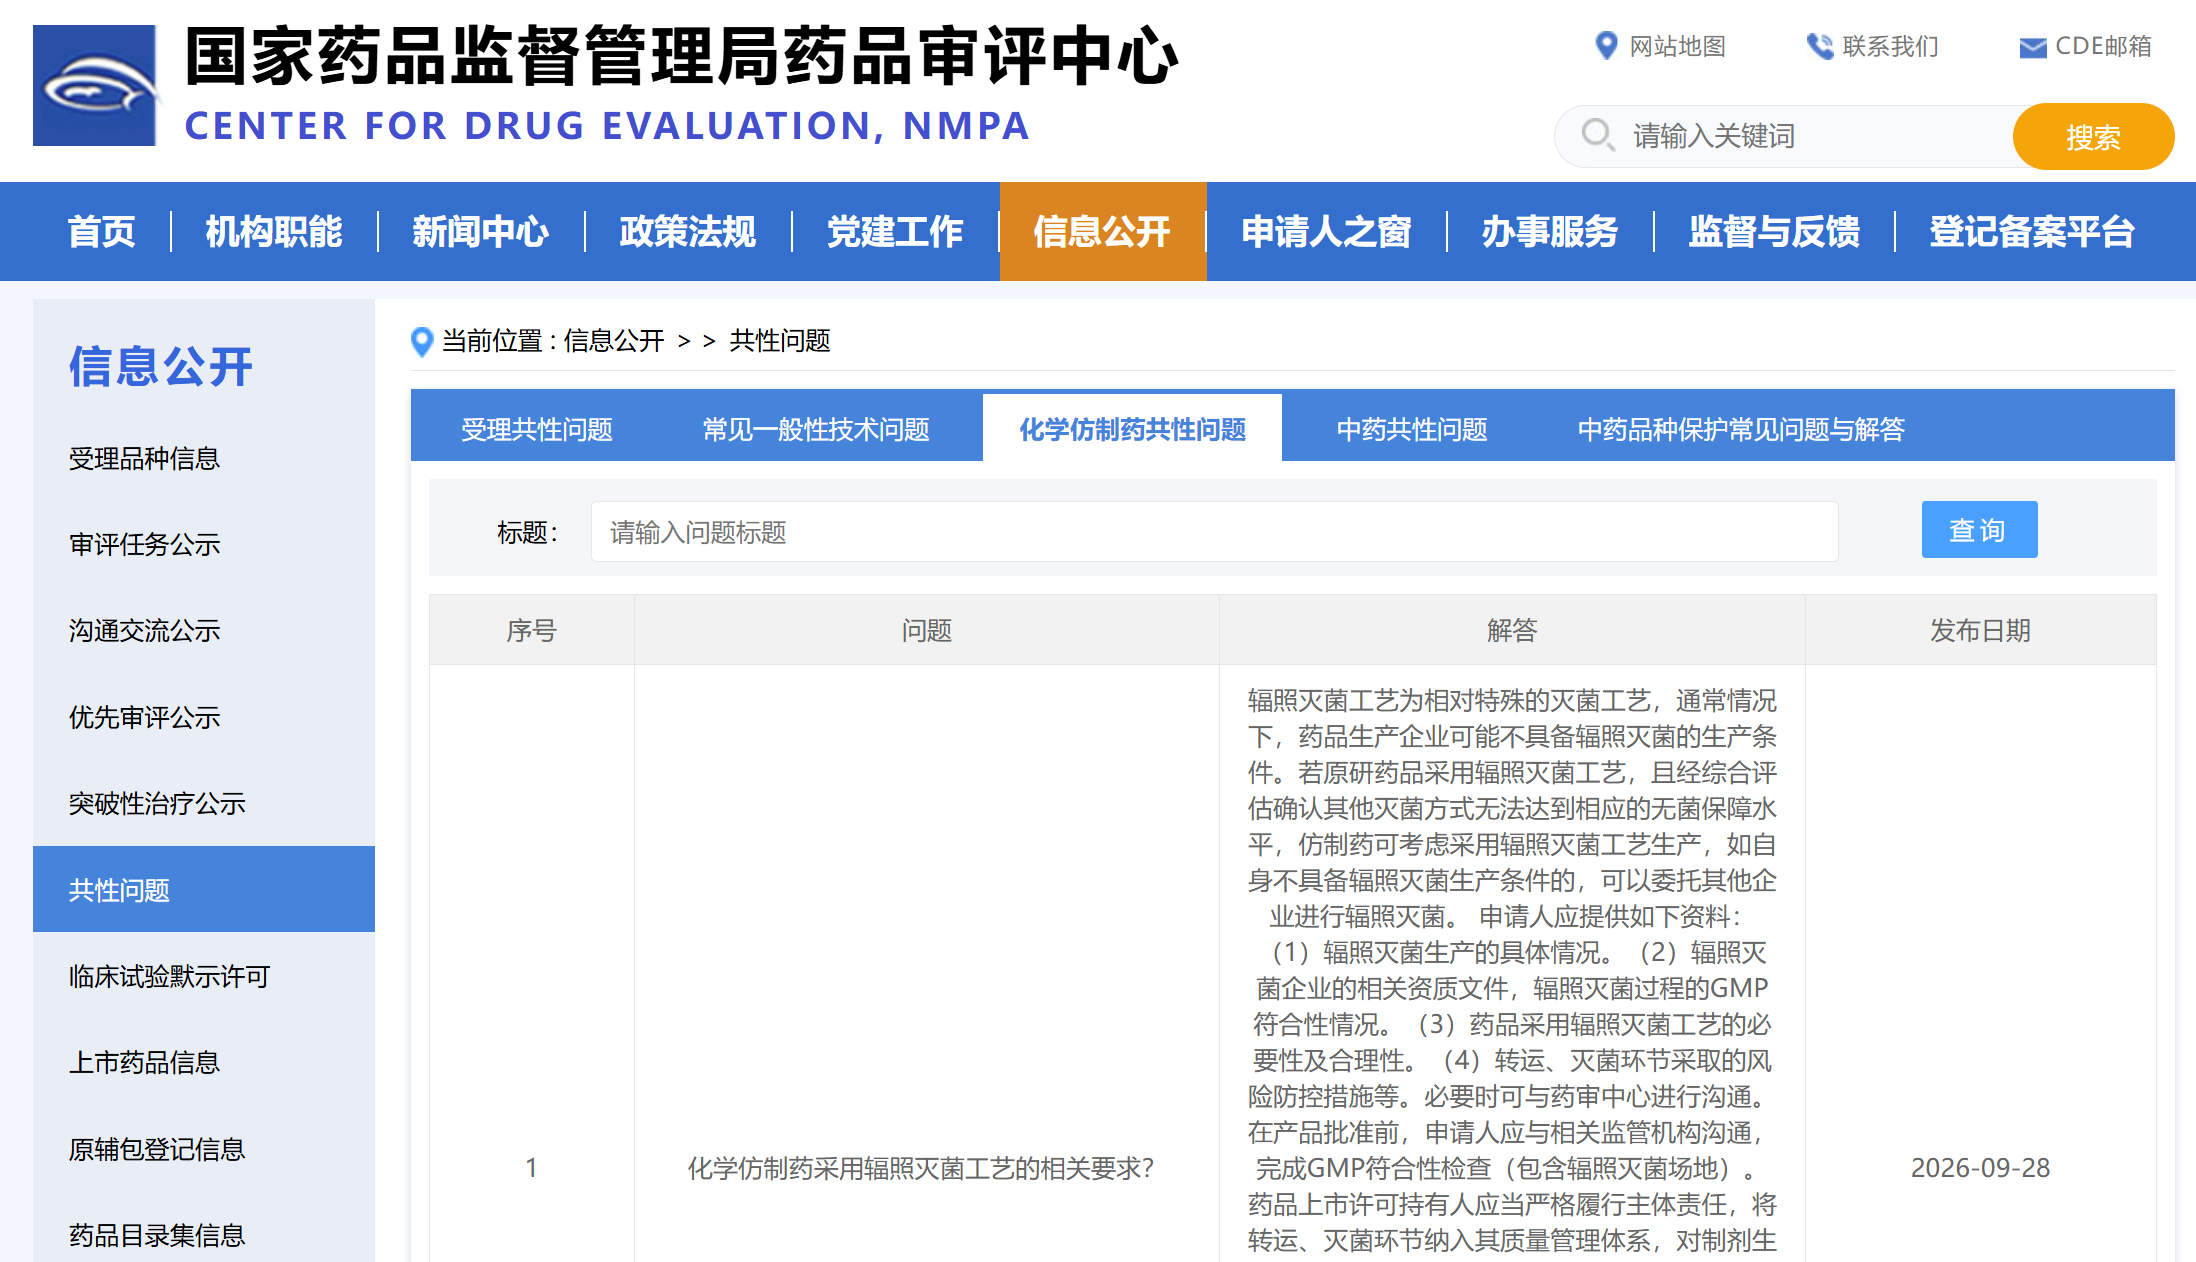The width and height of the screenshot is (2196, 1262).
Task: Switch to 受理共性问题 tab
Action: [x=537, y=429]
